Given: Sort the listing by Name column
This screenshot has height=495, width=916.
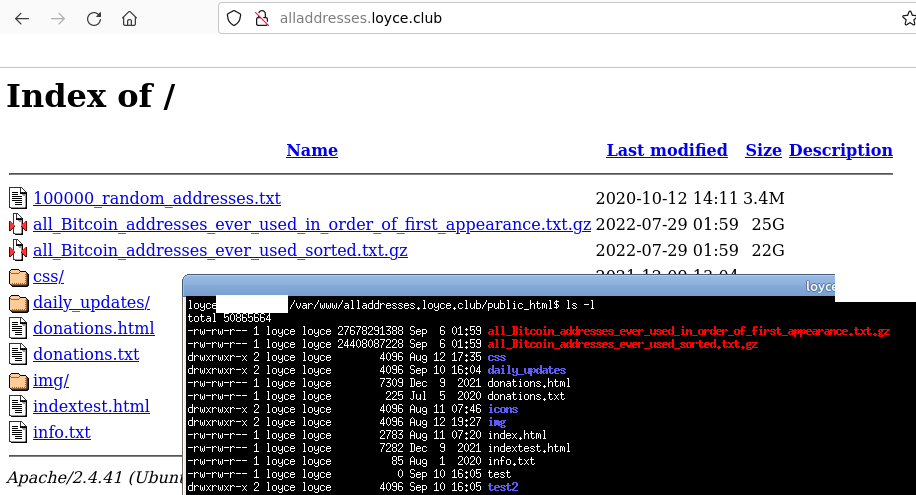Looking at the screenshot, I should click(x=312, y=150).
